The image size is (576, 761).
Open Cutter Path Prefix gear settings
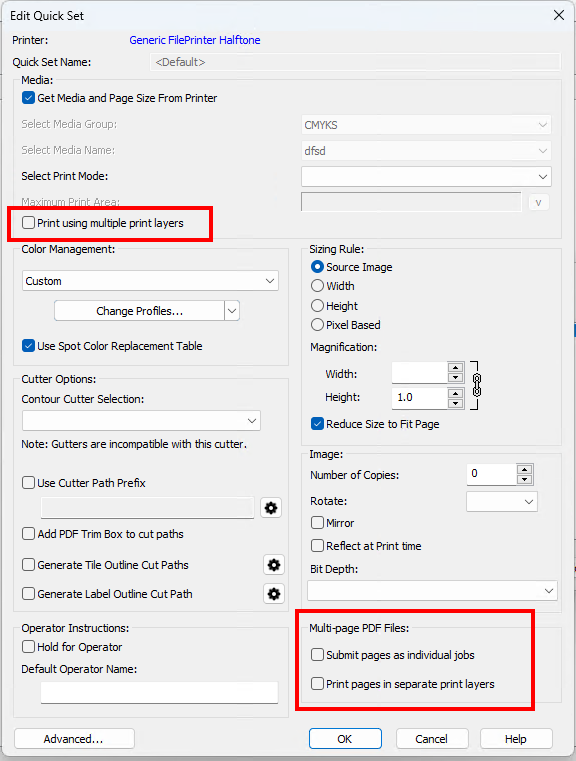tap(271, 508)
